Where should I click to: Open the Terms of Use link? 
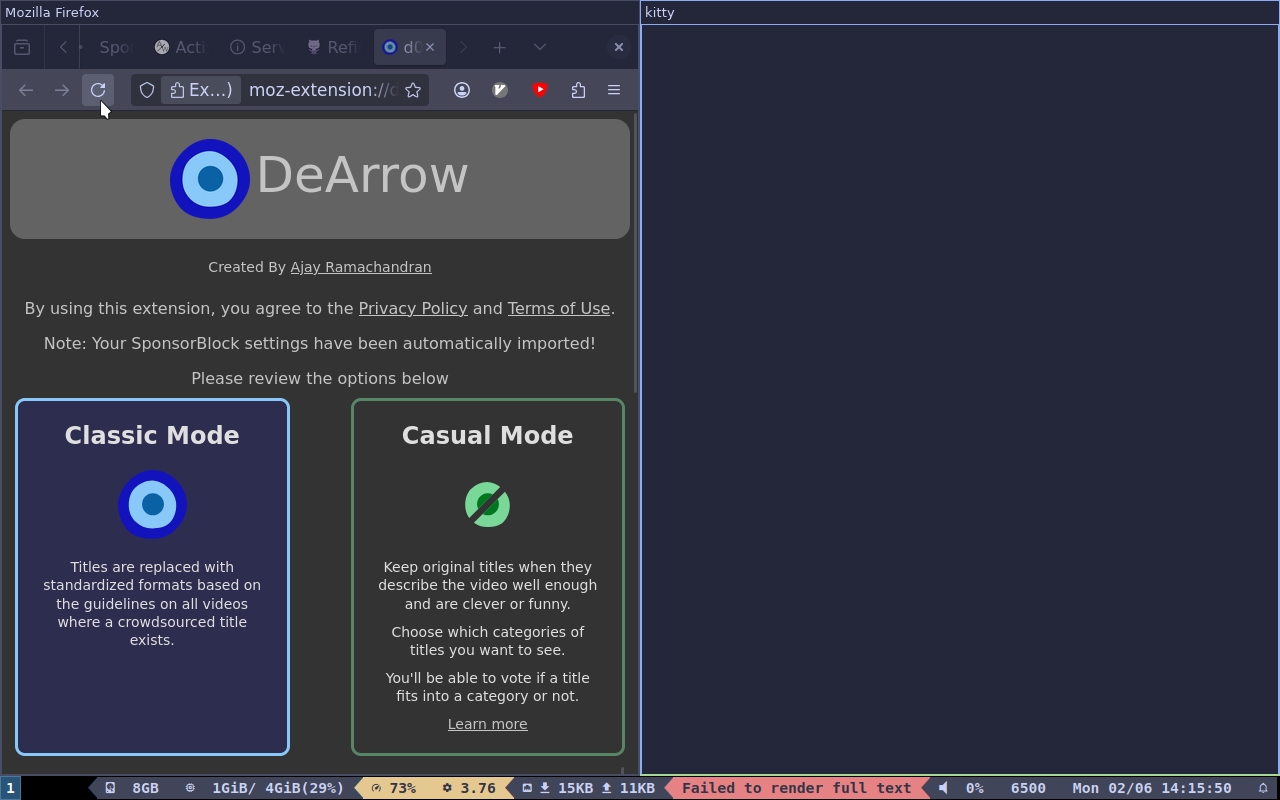559,308
